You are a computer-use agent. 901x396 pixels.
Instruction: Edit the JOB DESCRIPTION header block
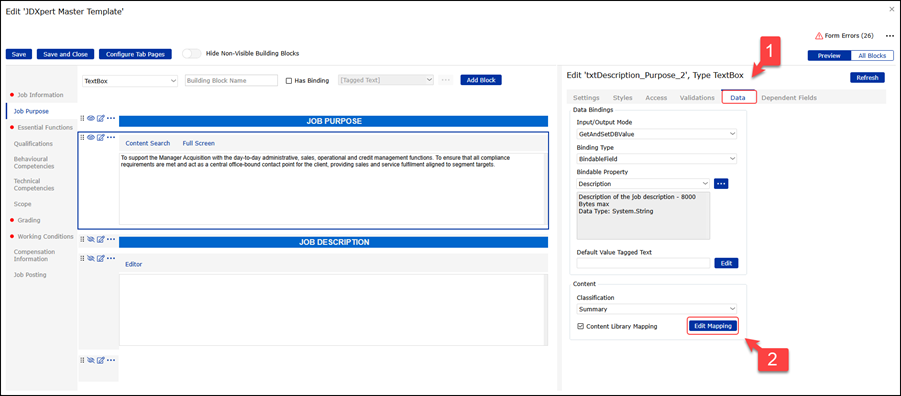tap(101, 239)
